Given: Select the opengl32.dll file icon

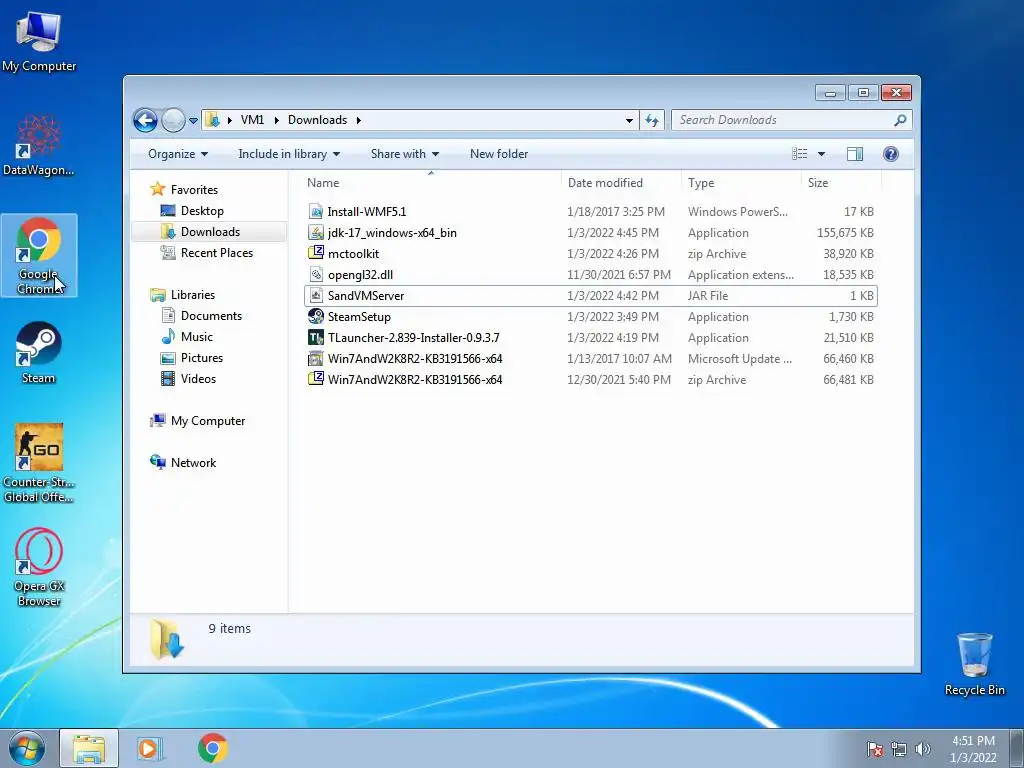Looking at the screenshot, I should [316, 274].
